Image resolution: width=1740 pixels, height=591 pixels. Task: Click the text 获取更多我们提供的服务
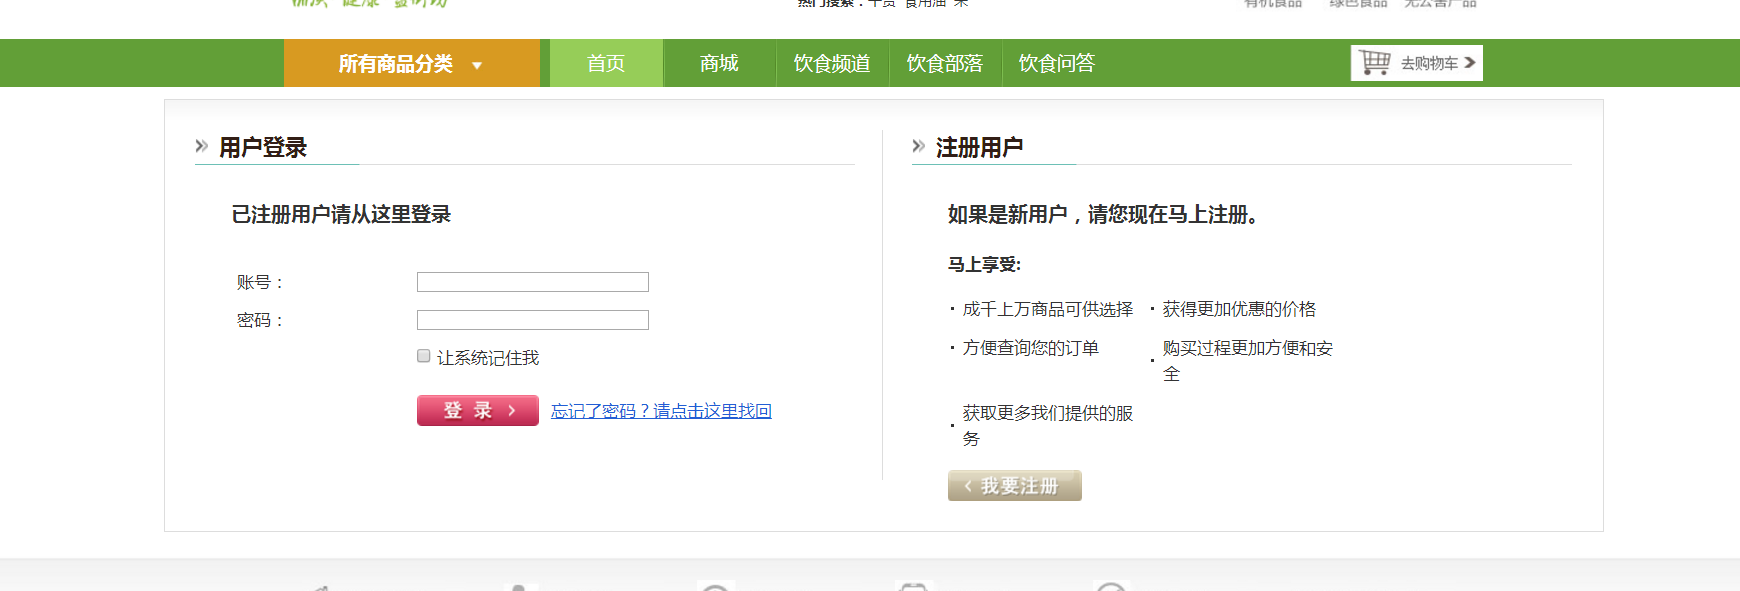click(1048, 426)
